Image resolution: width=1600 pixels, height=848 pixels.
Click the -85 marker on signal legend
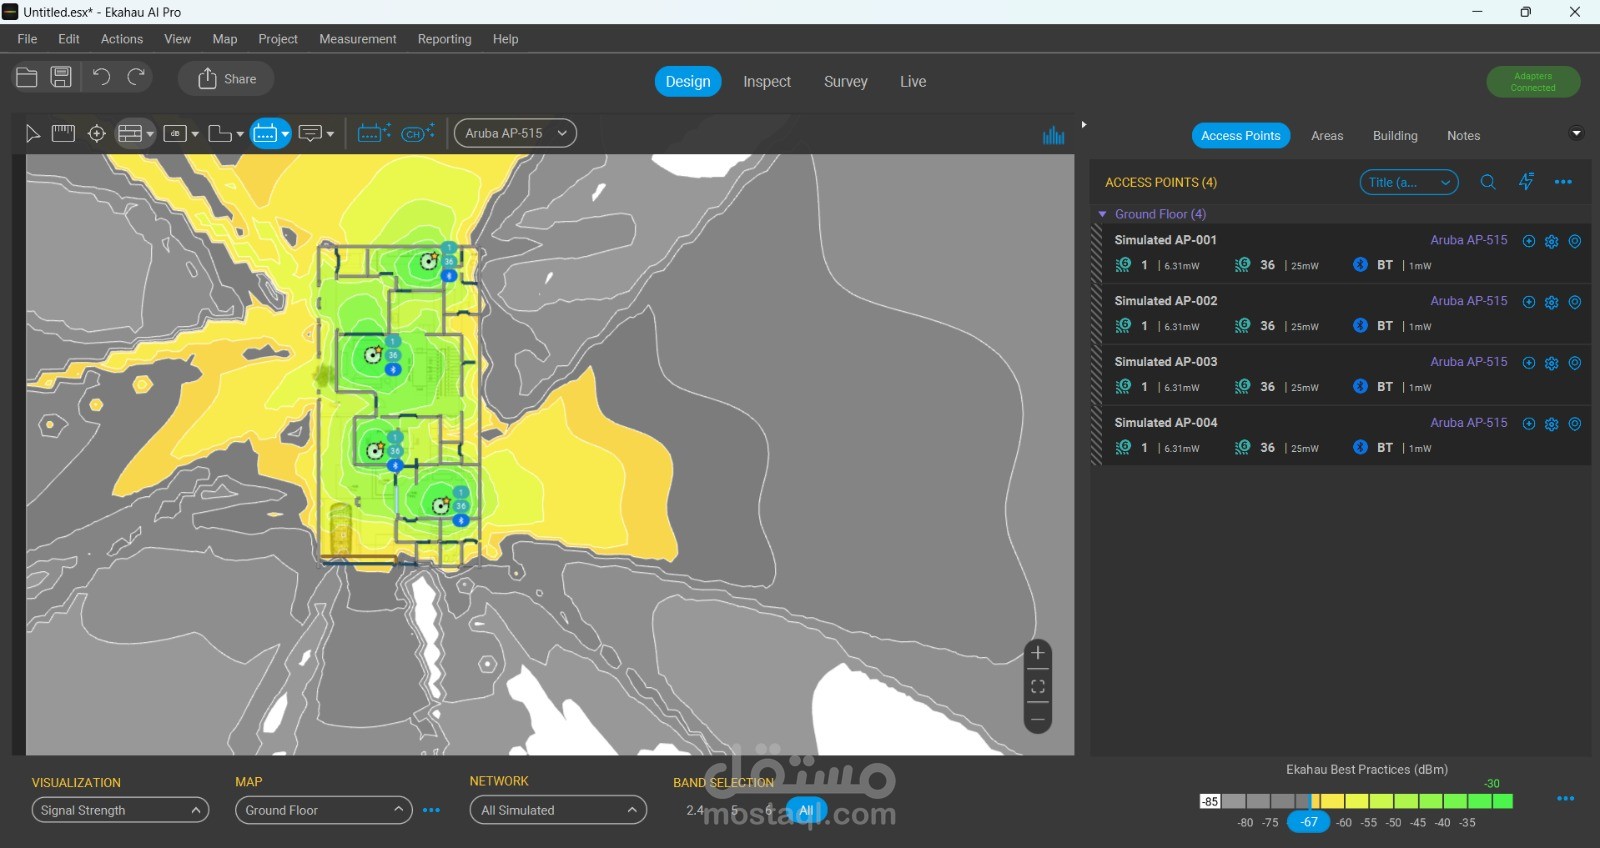[1210, 801]
